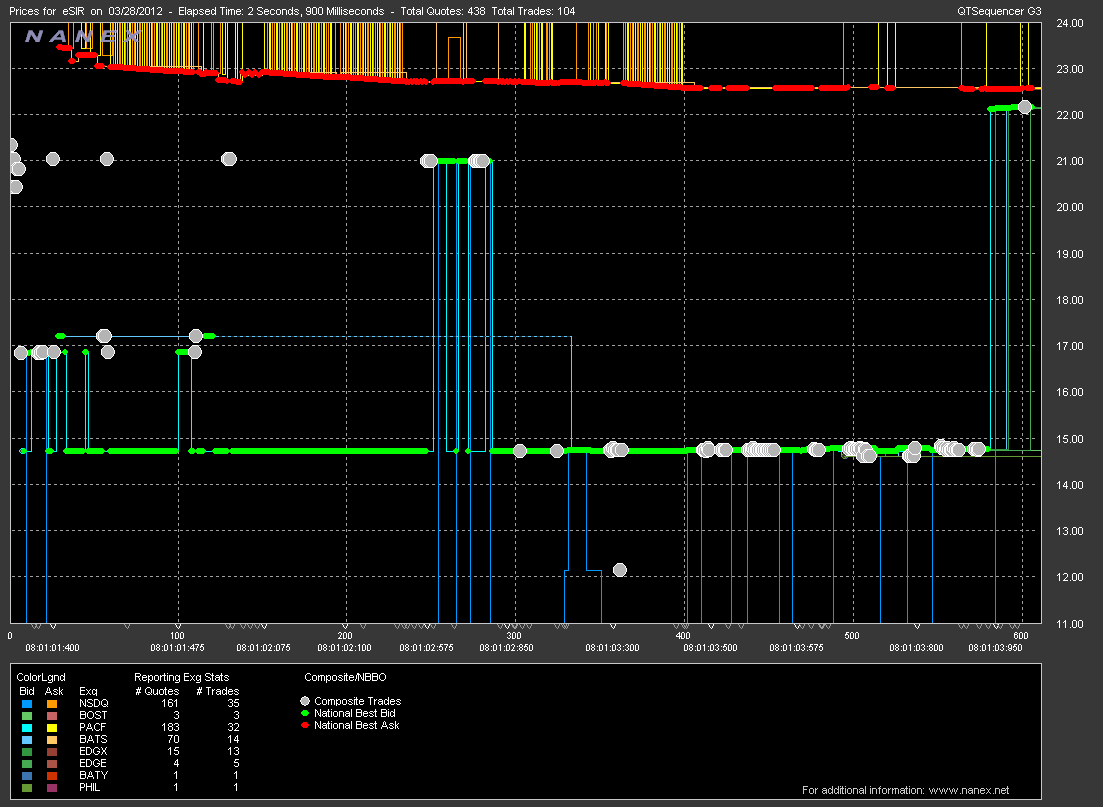Pick the BOST ask color swatch
Image resolution: width=1103 pixels, height=807 pixels.
click(x=52, y=716)
